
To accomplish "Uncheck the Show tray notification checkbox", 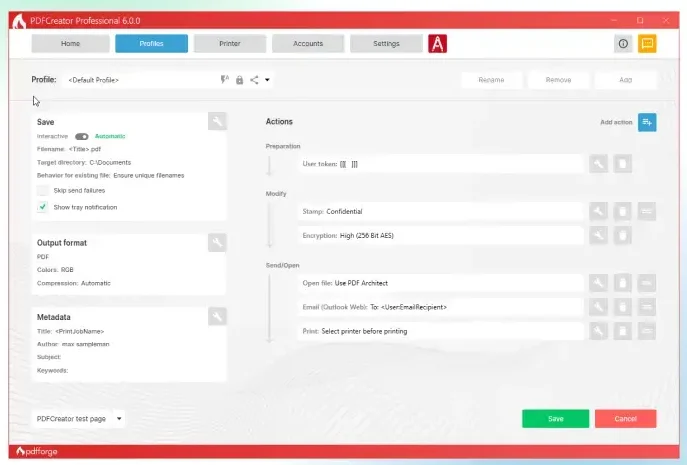I will tap(42, 207).
